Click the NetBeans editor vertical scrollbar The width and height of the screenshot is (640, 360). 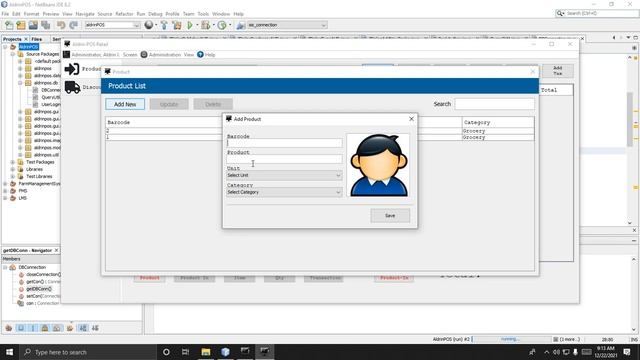click(x=630, y=119)
